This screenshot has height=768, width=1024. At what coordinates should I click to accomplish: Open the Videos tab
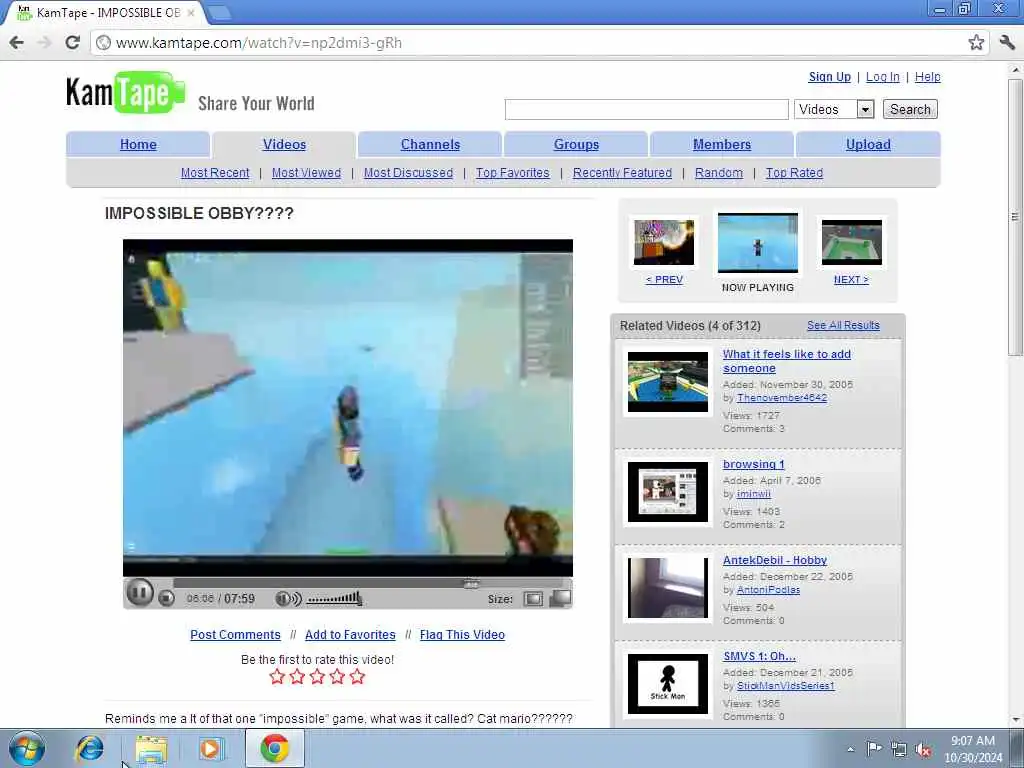pos(284,144)
